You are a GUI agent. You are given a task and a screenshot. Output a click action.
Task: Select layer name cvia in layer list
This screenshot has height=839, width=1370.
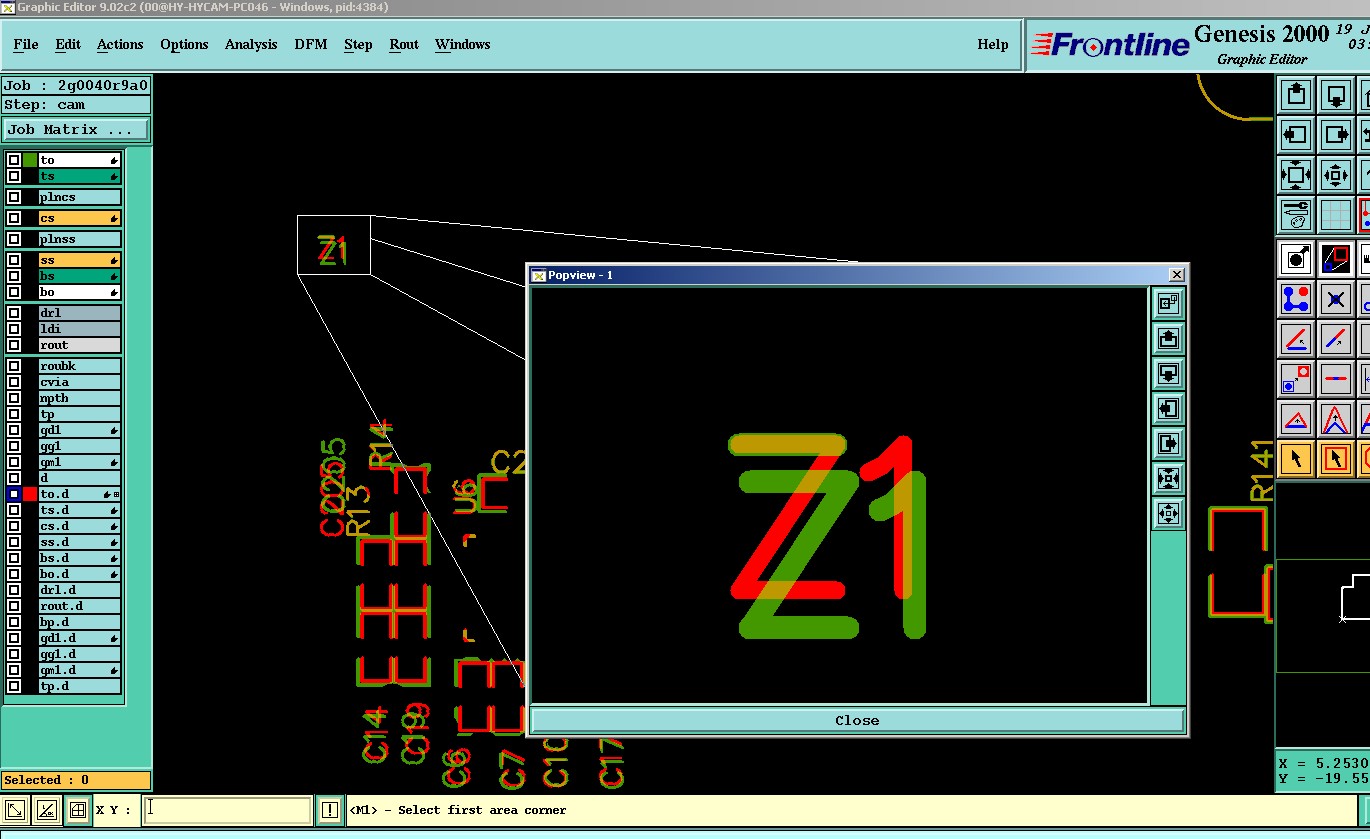[x=79, y=382]
